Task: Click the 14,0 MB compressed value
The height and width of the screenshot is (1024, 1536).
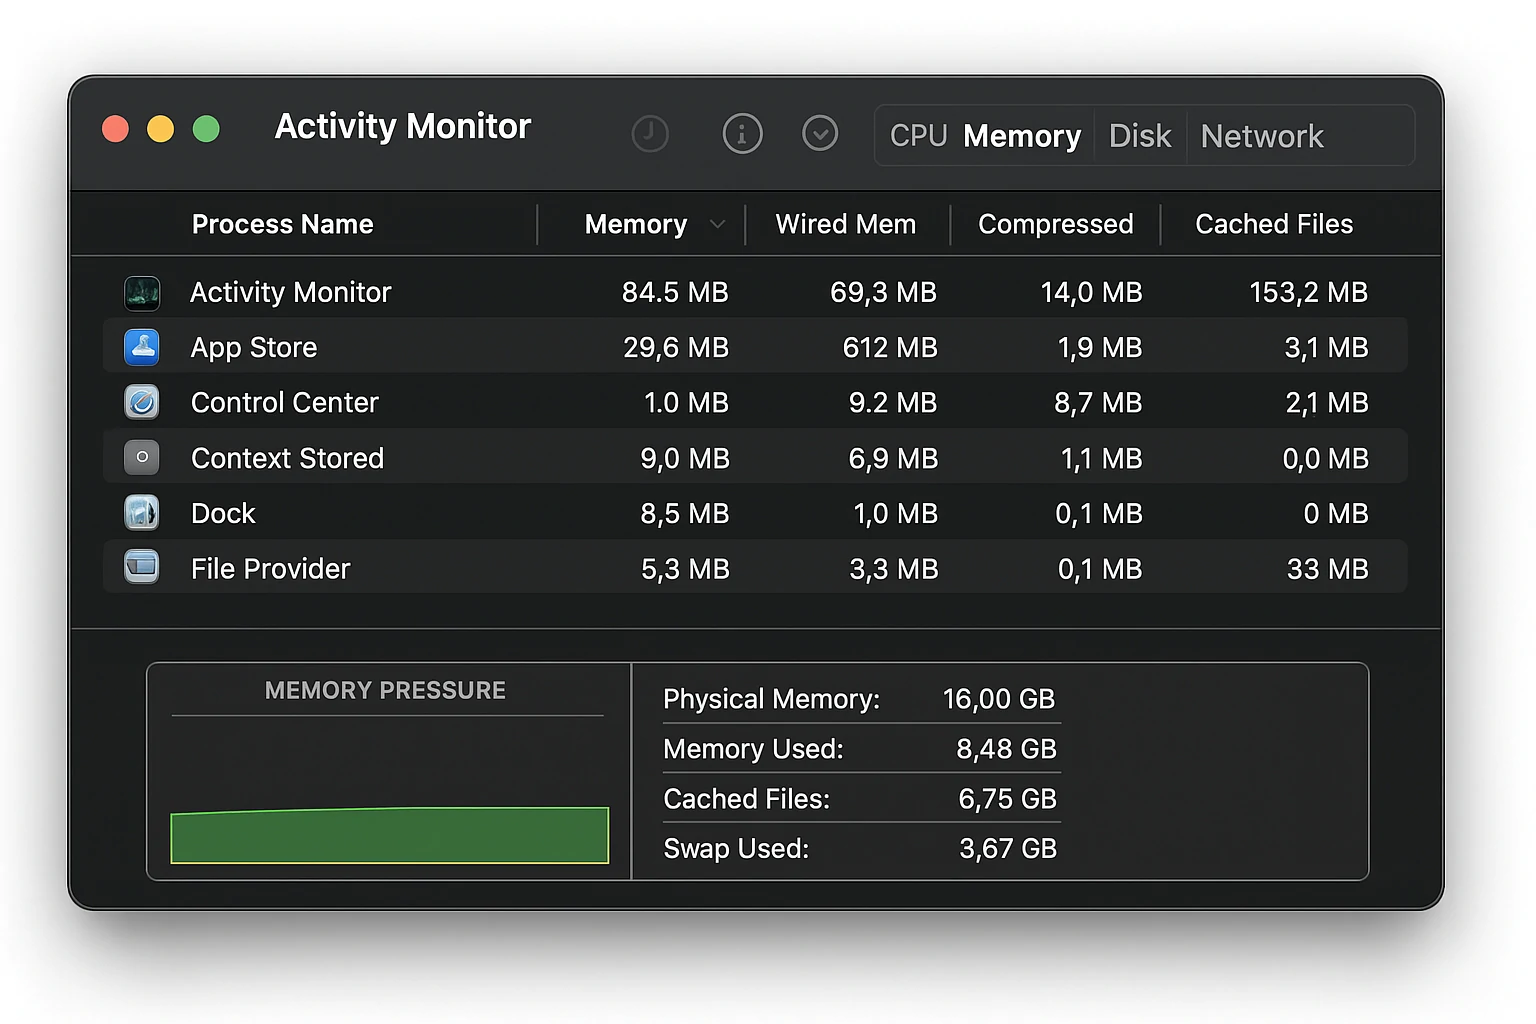Action: click(x=1091, y=292)
